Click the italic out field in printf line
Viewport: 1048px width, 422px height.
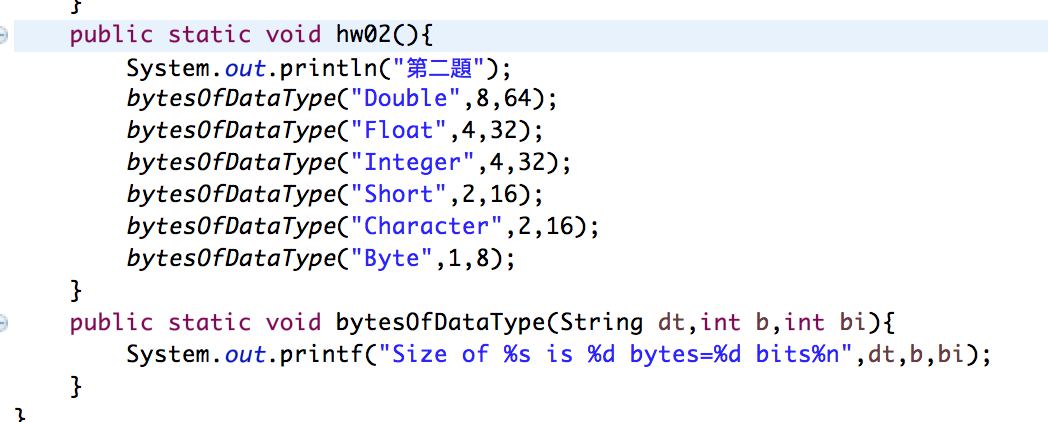[244, 355]
